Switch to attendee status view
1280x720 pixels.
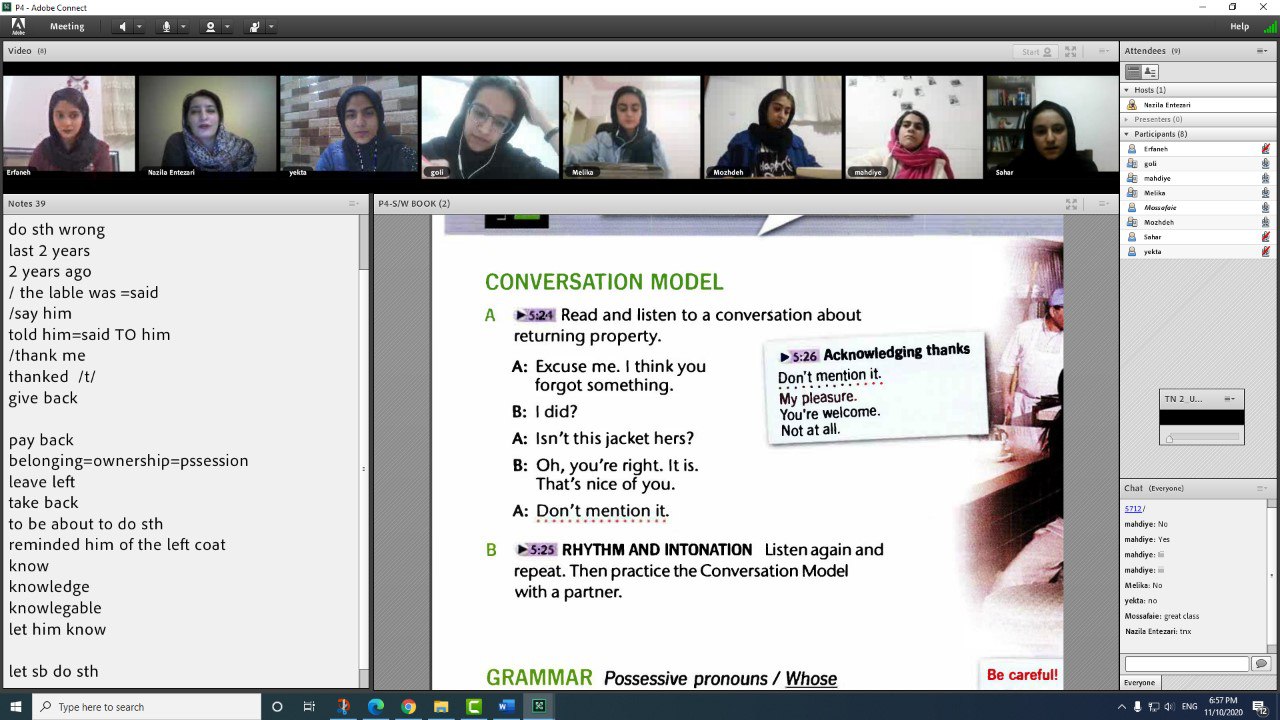coord(1150,72)
